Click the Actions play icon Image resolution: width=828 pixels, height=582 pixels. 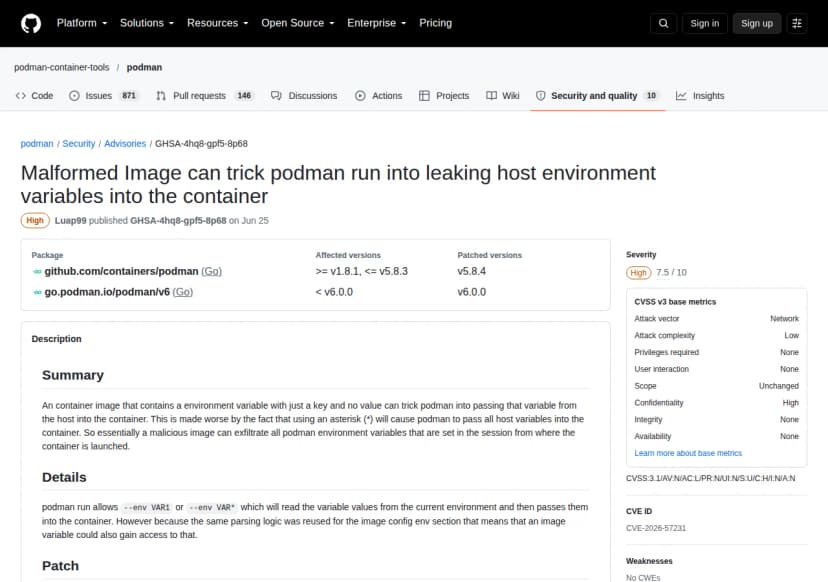360,96
